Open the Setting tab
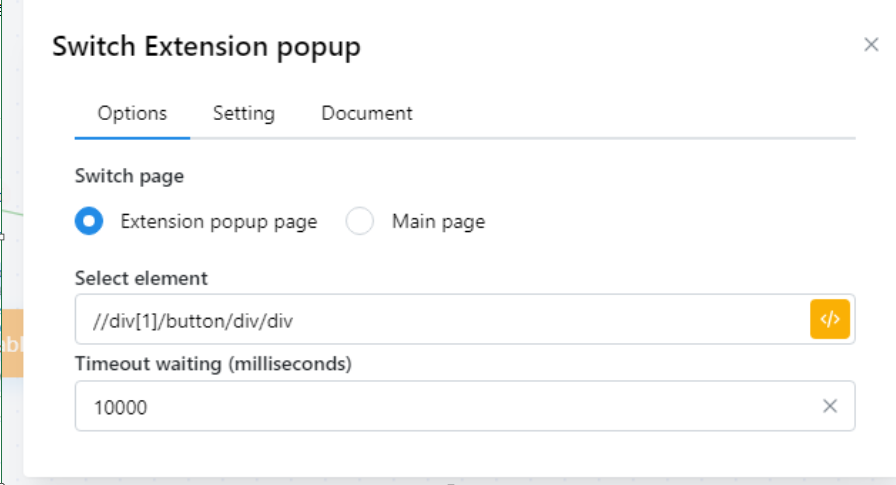Image resolution: width=896 pixels, height=485 pixels. tap(244, 114)
